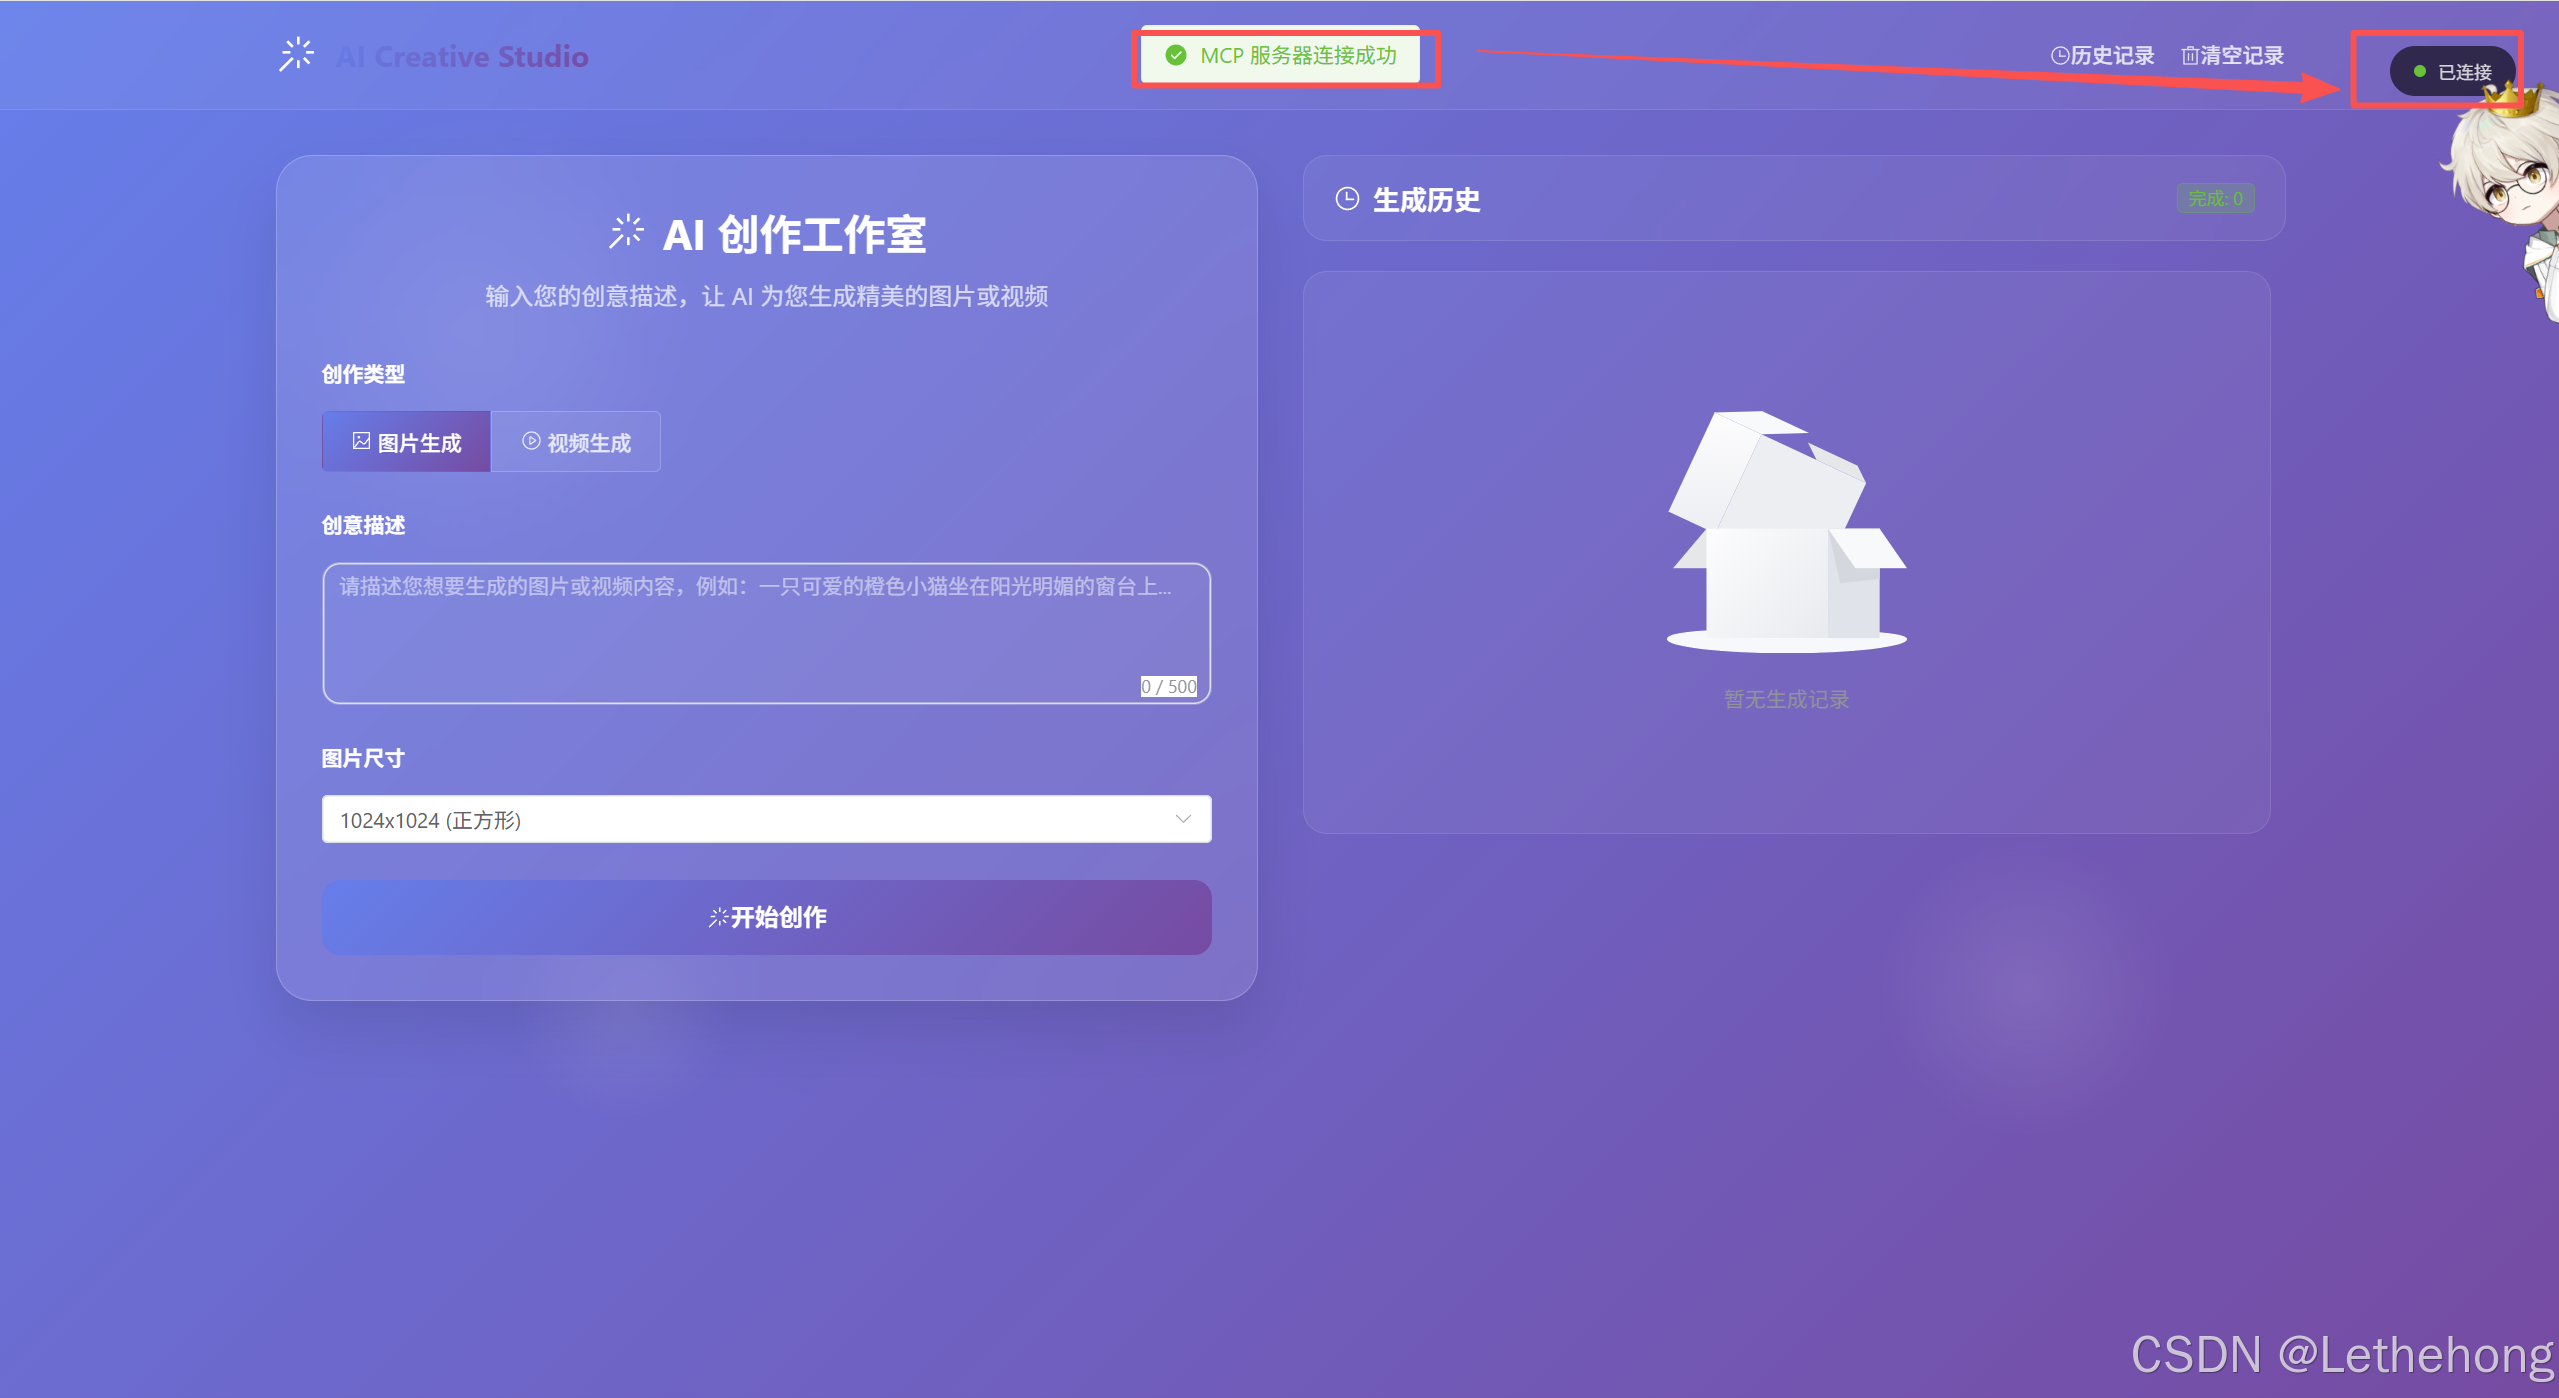2559x1398 pixels.
Task: Click the clock icon next to 生成历史
Action: point(1347,199)
